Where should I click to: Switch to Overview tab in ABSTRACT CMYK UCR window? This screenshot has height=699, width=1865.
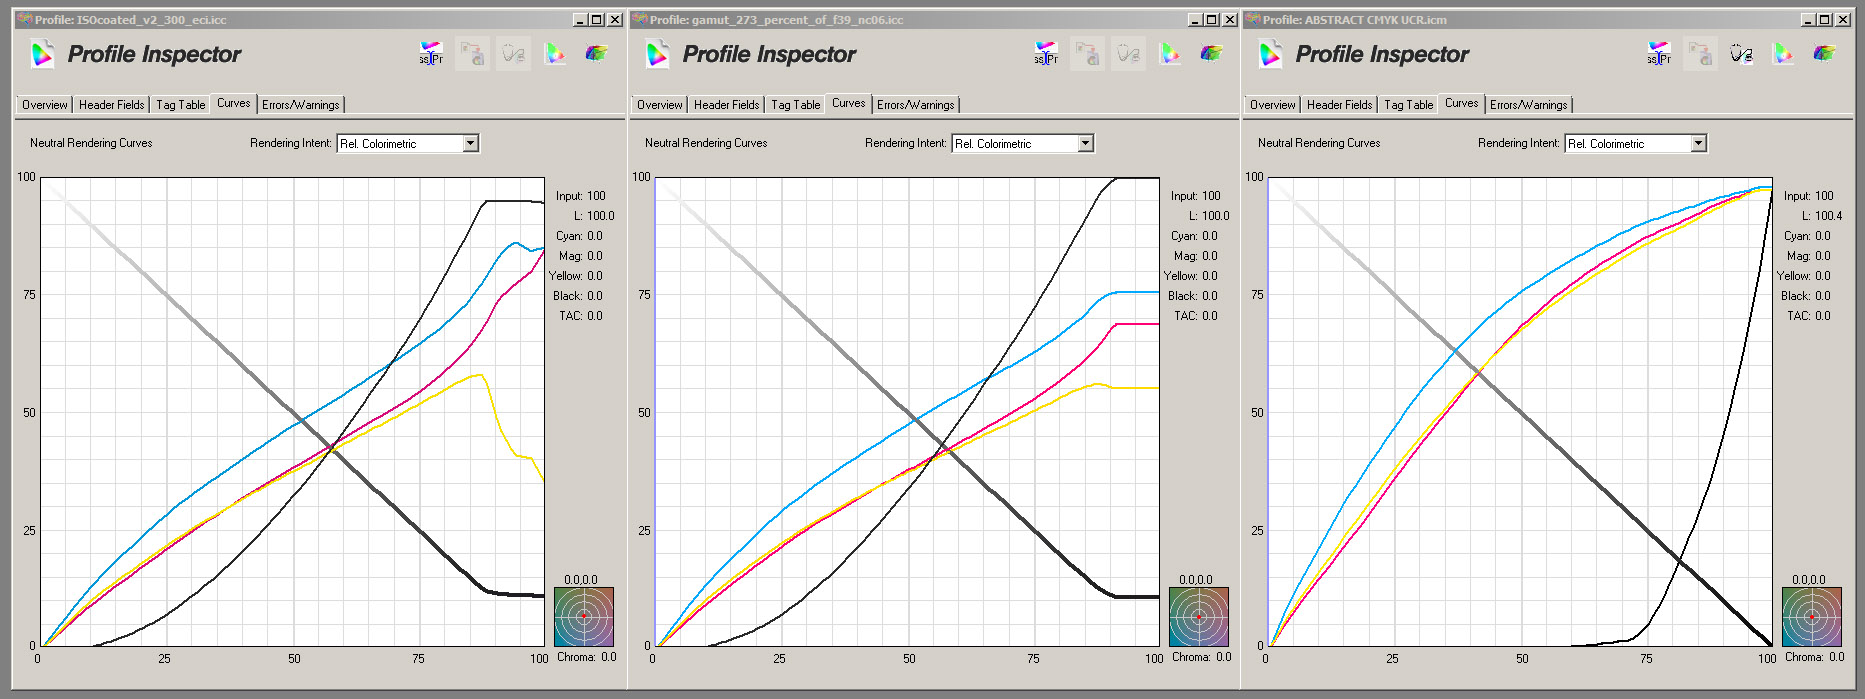coord(1273,104)
